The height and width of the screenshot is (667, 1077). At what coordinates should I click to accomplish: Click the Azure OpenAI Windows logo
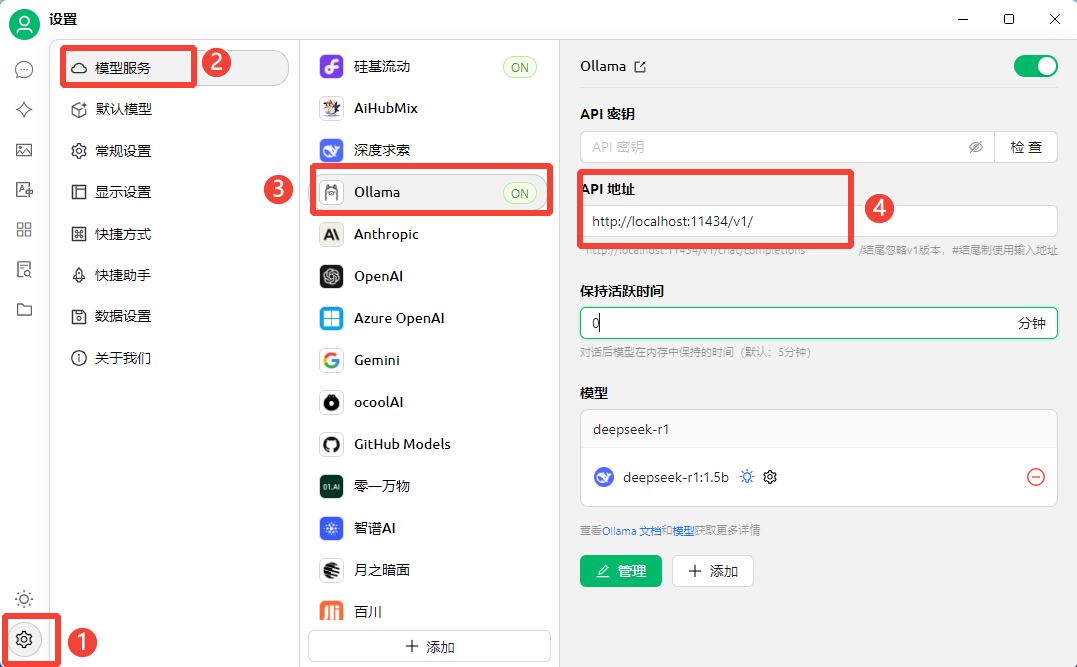click(x=331, y=318)
